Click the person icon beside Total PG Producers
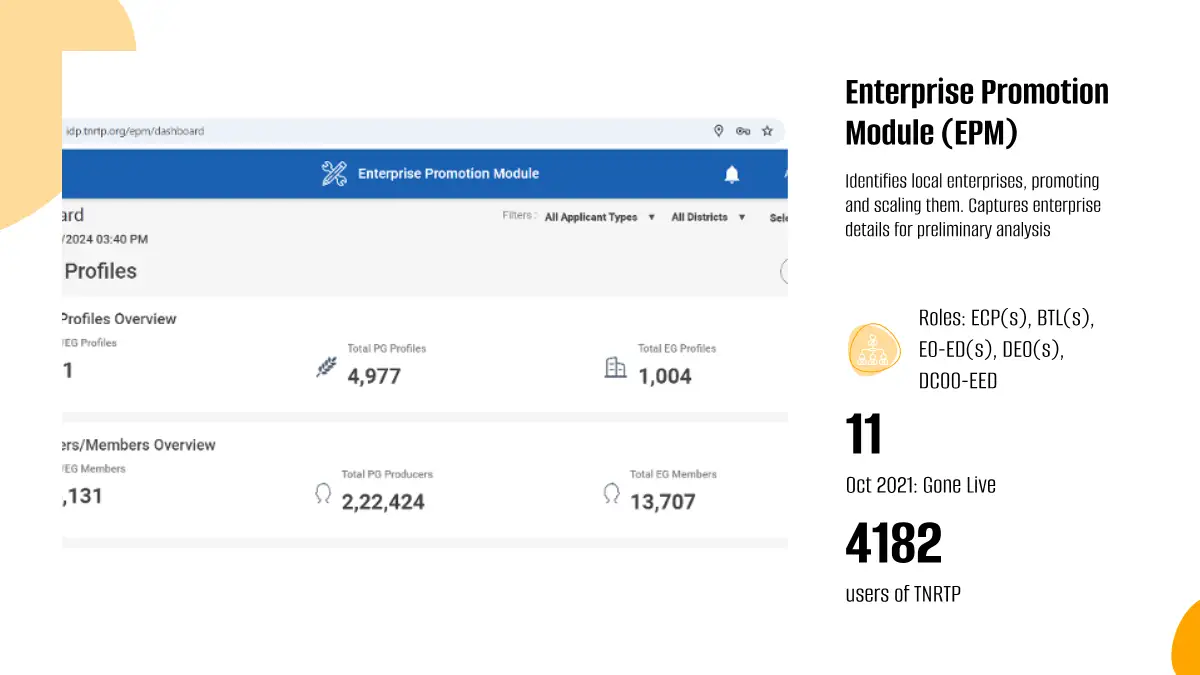The image size is (1200, 675). coord(323,493)
